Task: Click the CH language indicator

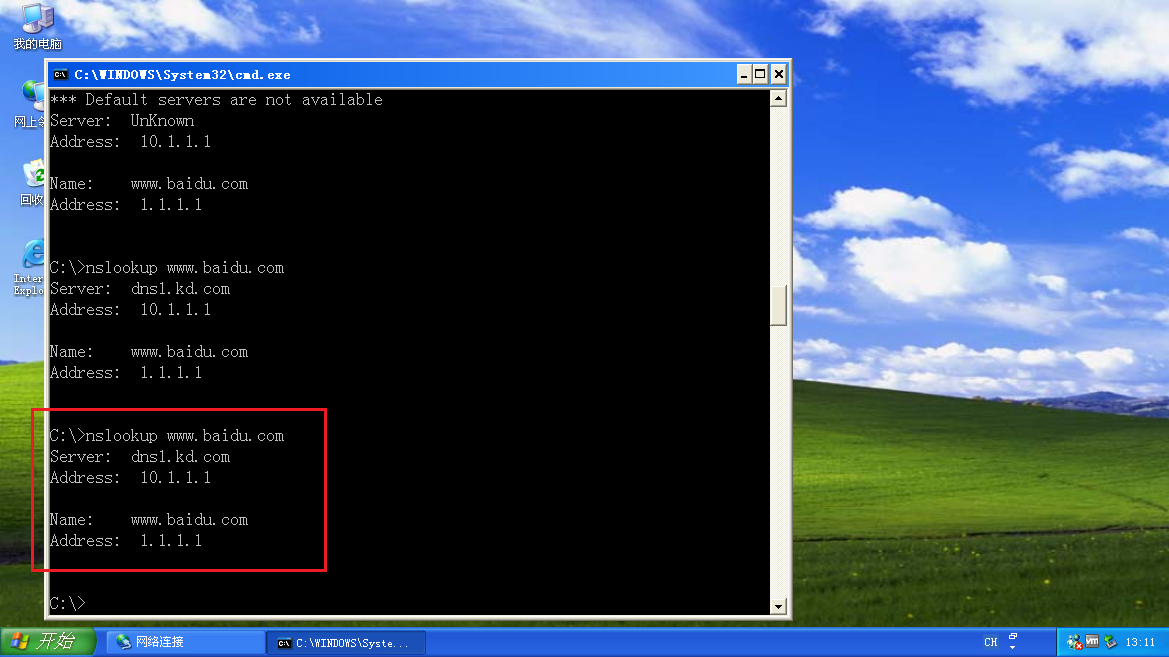Action: click(990, 641)
